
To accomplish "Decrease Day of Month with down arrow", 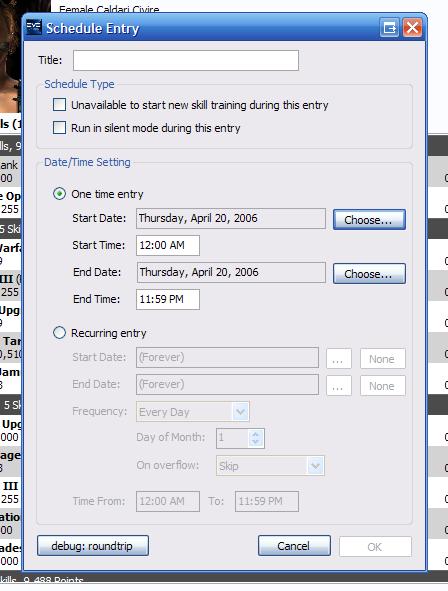I will (x=256, y=442).
